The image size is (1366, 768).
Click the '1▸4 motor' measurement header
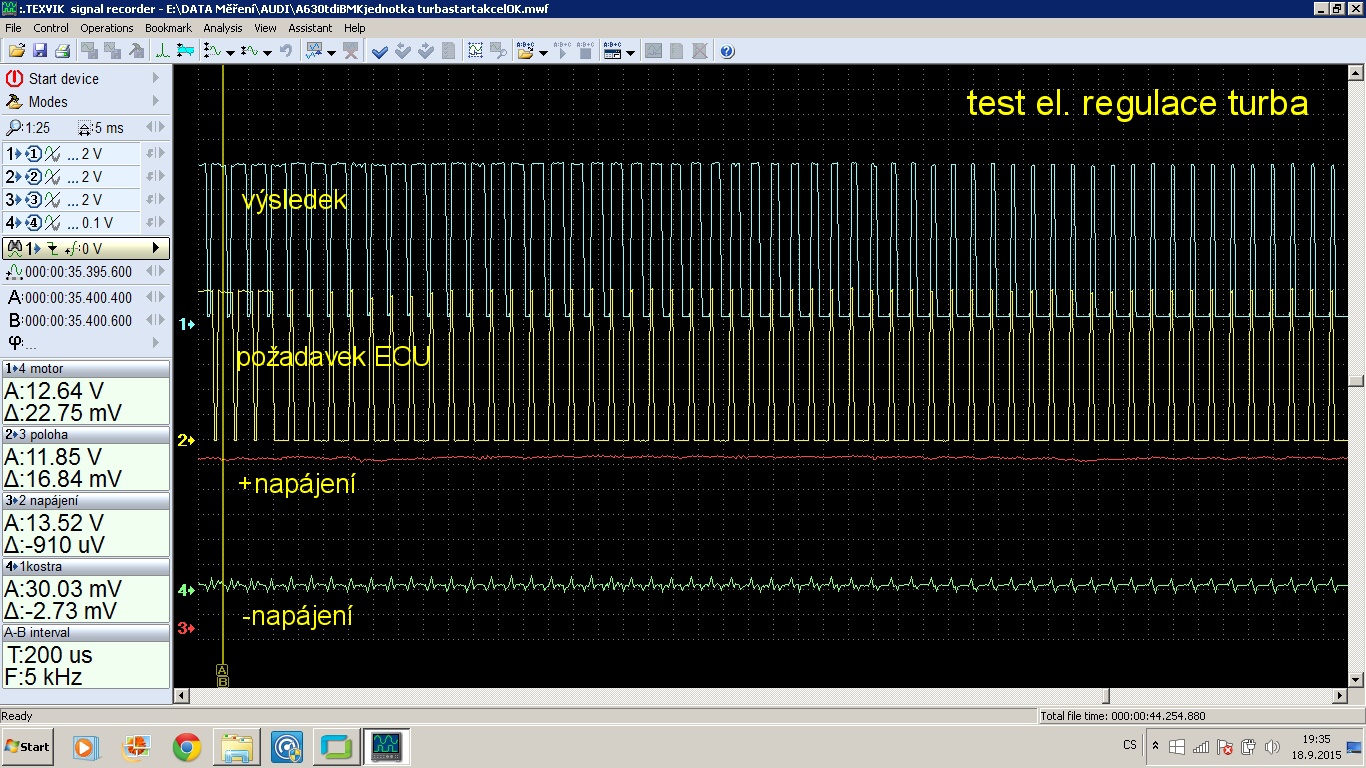(x=86, y=369)
